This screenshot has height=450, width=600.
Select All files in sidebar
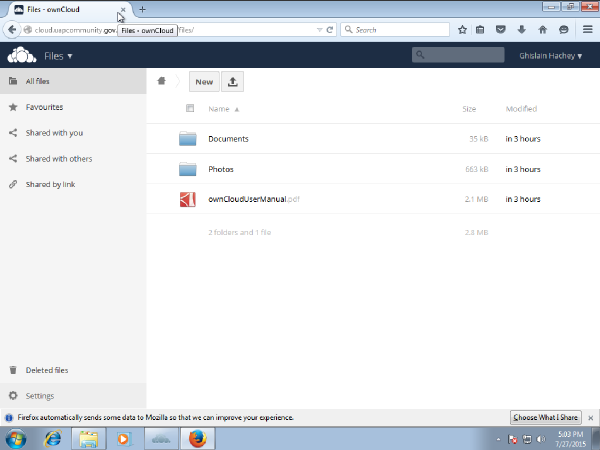73,81
